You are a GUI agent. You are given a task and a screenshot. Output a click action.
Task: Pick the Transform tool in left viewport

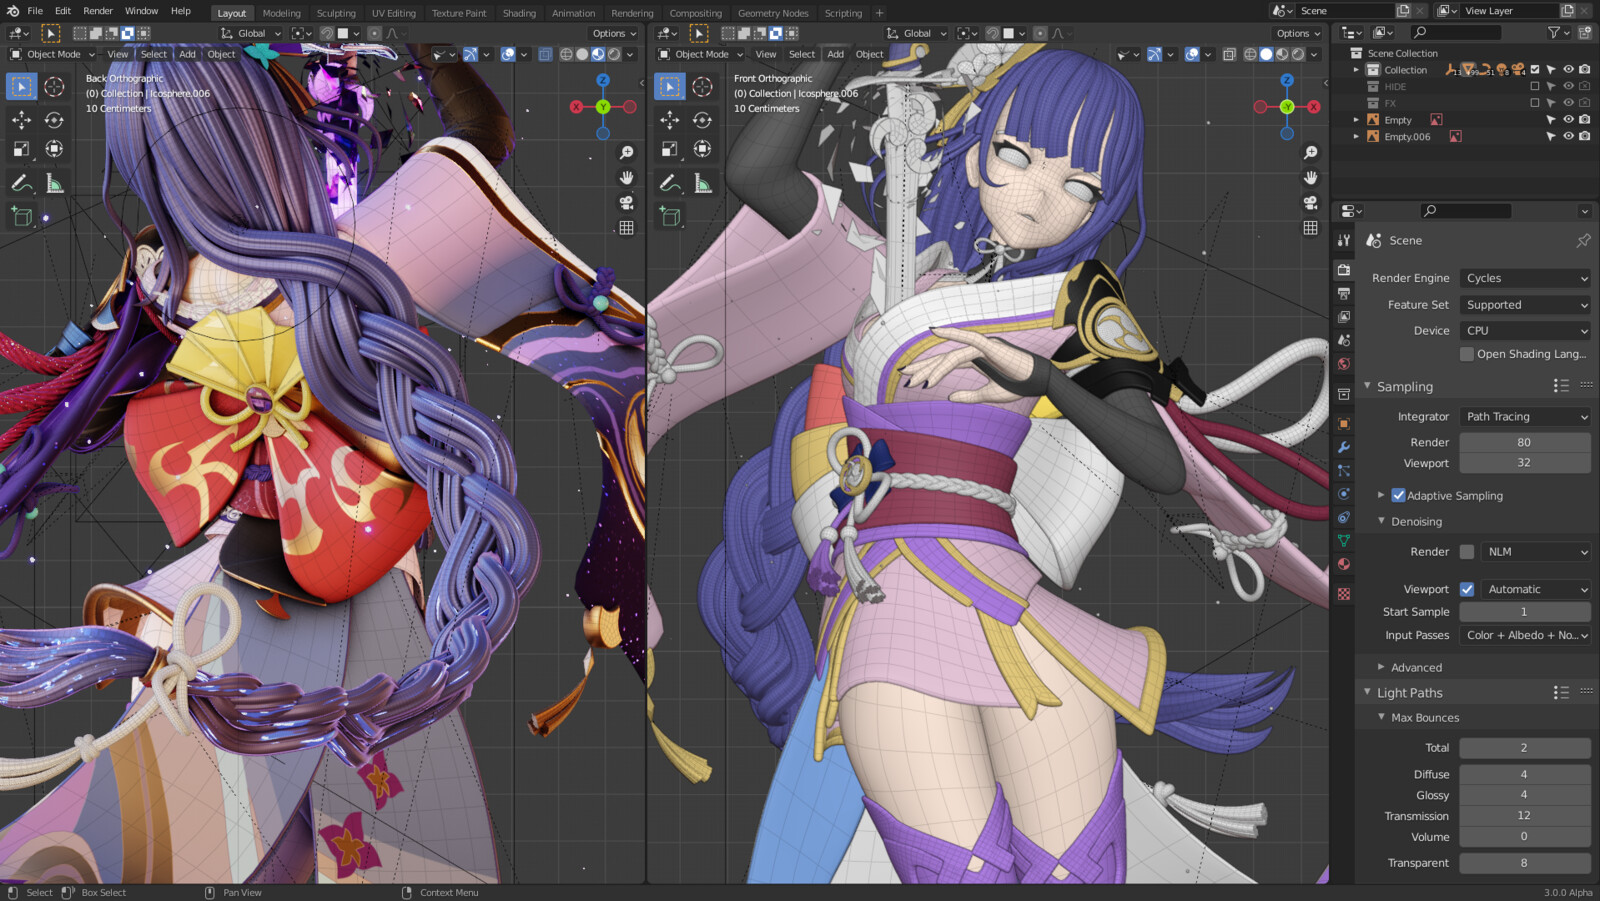click(54, 149)
